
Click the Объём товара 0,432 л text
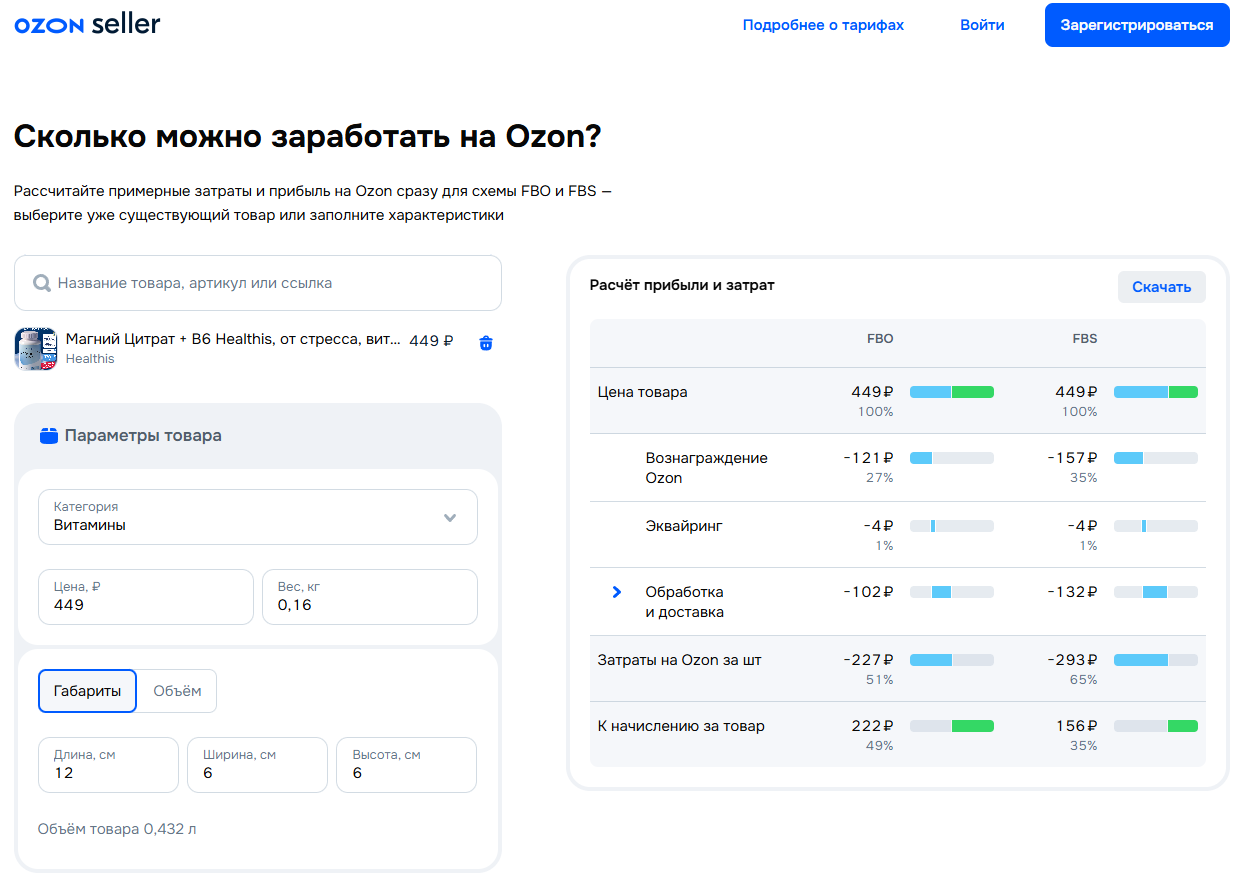117,829
